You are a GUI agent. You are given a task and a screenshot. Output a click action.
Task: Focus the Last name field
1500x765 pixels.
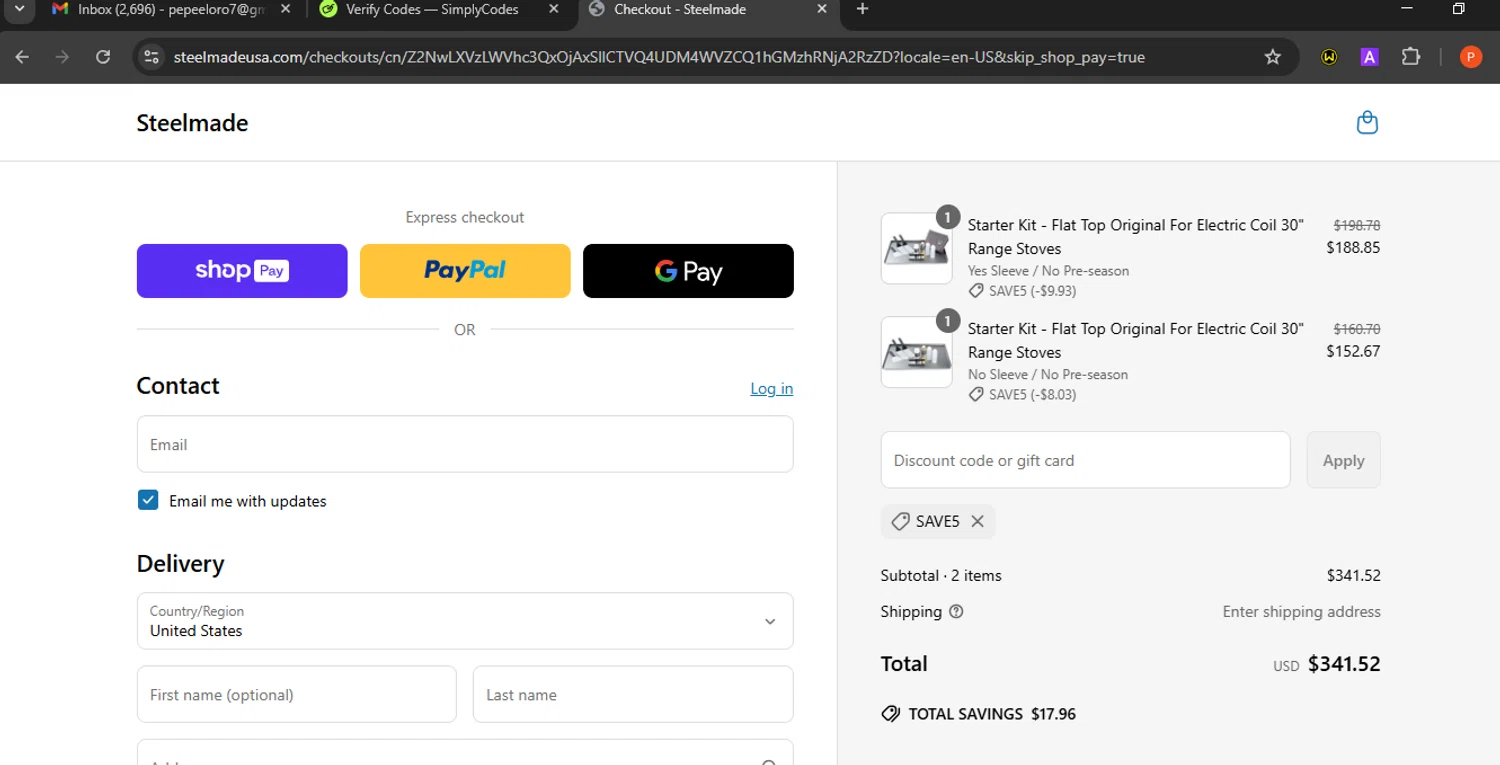coord(633,694)
